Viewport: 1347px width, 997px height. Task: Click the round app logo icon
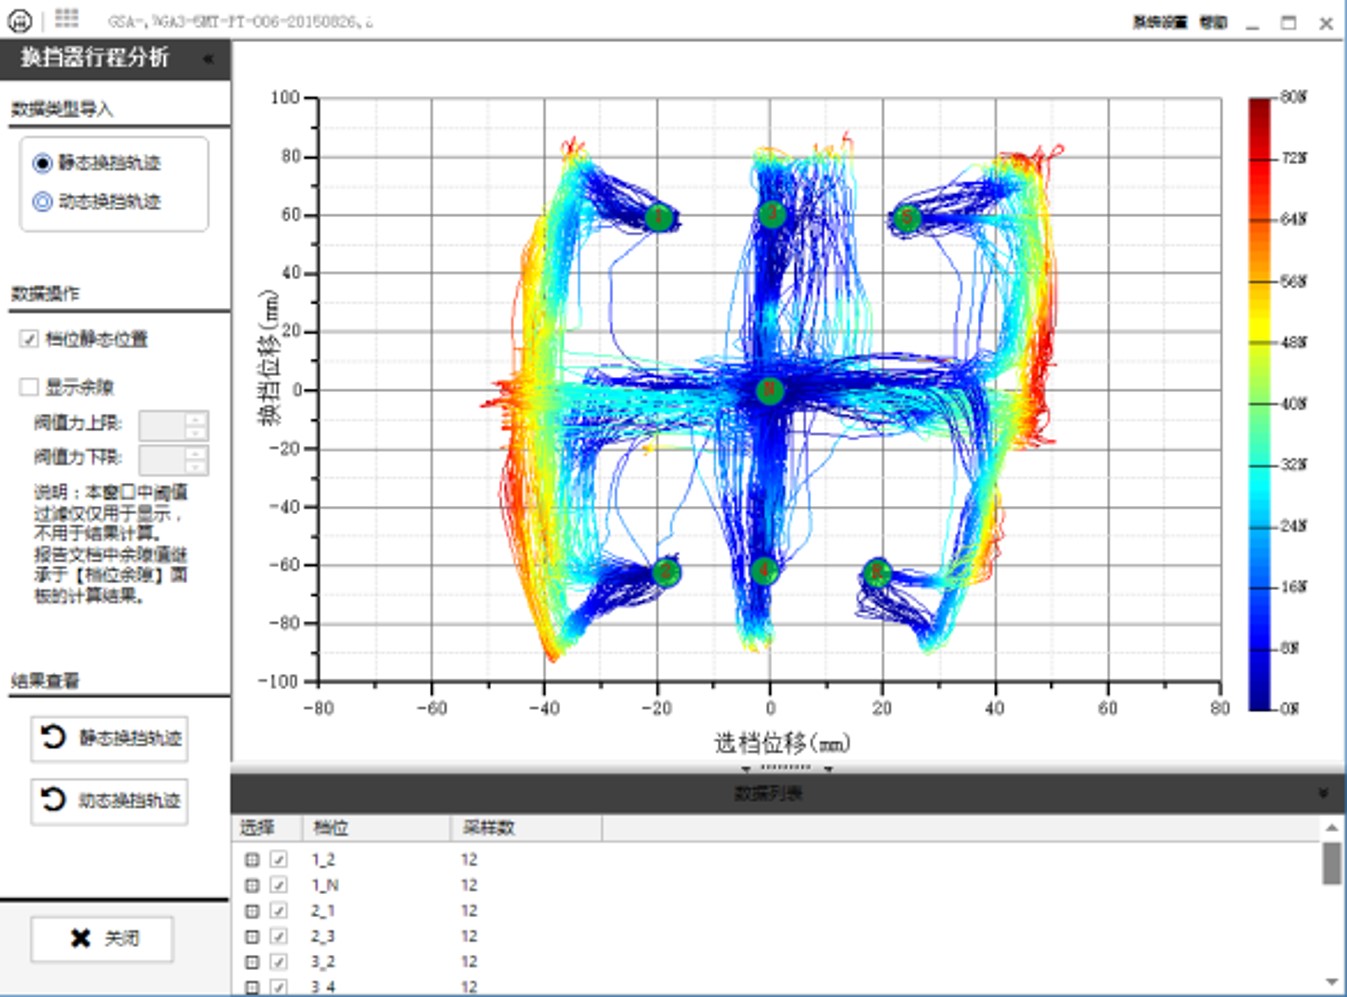19,21
